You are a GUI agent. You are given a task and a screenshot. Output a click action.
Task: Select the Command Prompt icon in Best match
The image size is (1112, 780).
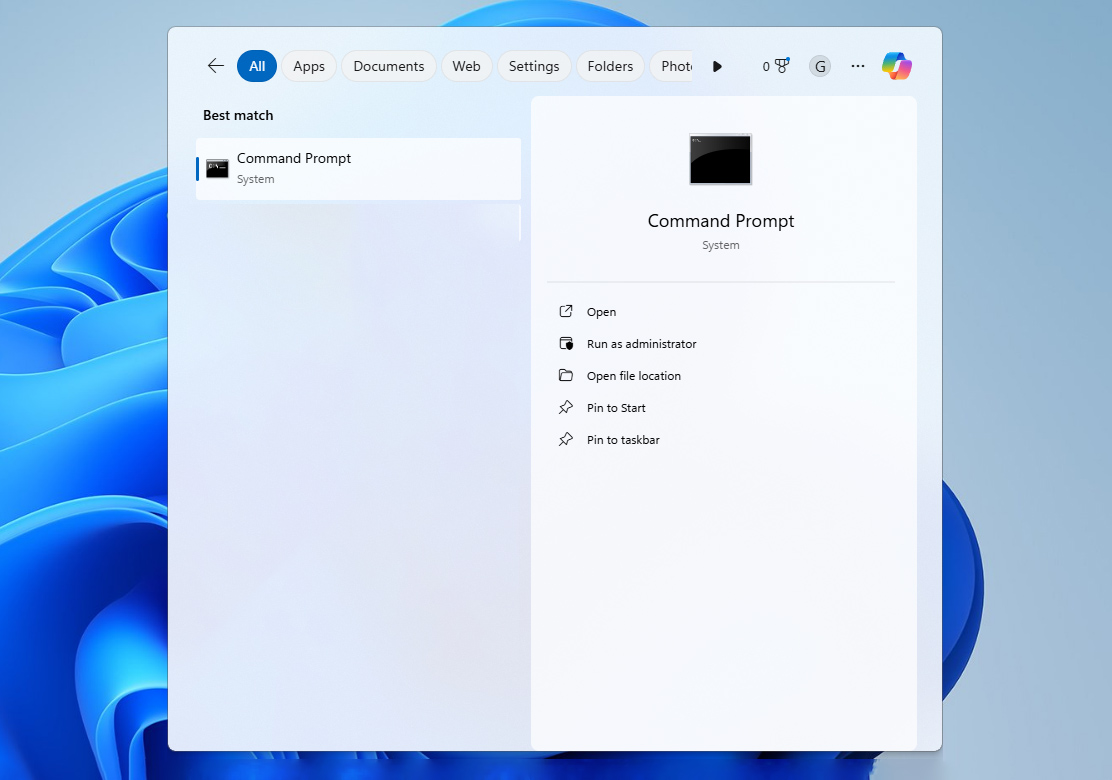point(217,168)
